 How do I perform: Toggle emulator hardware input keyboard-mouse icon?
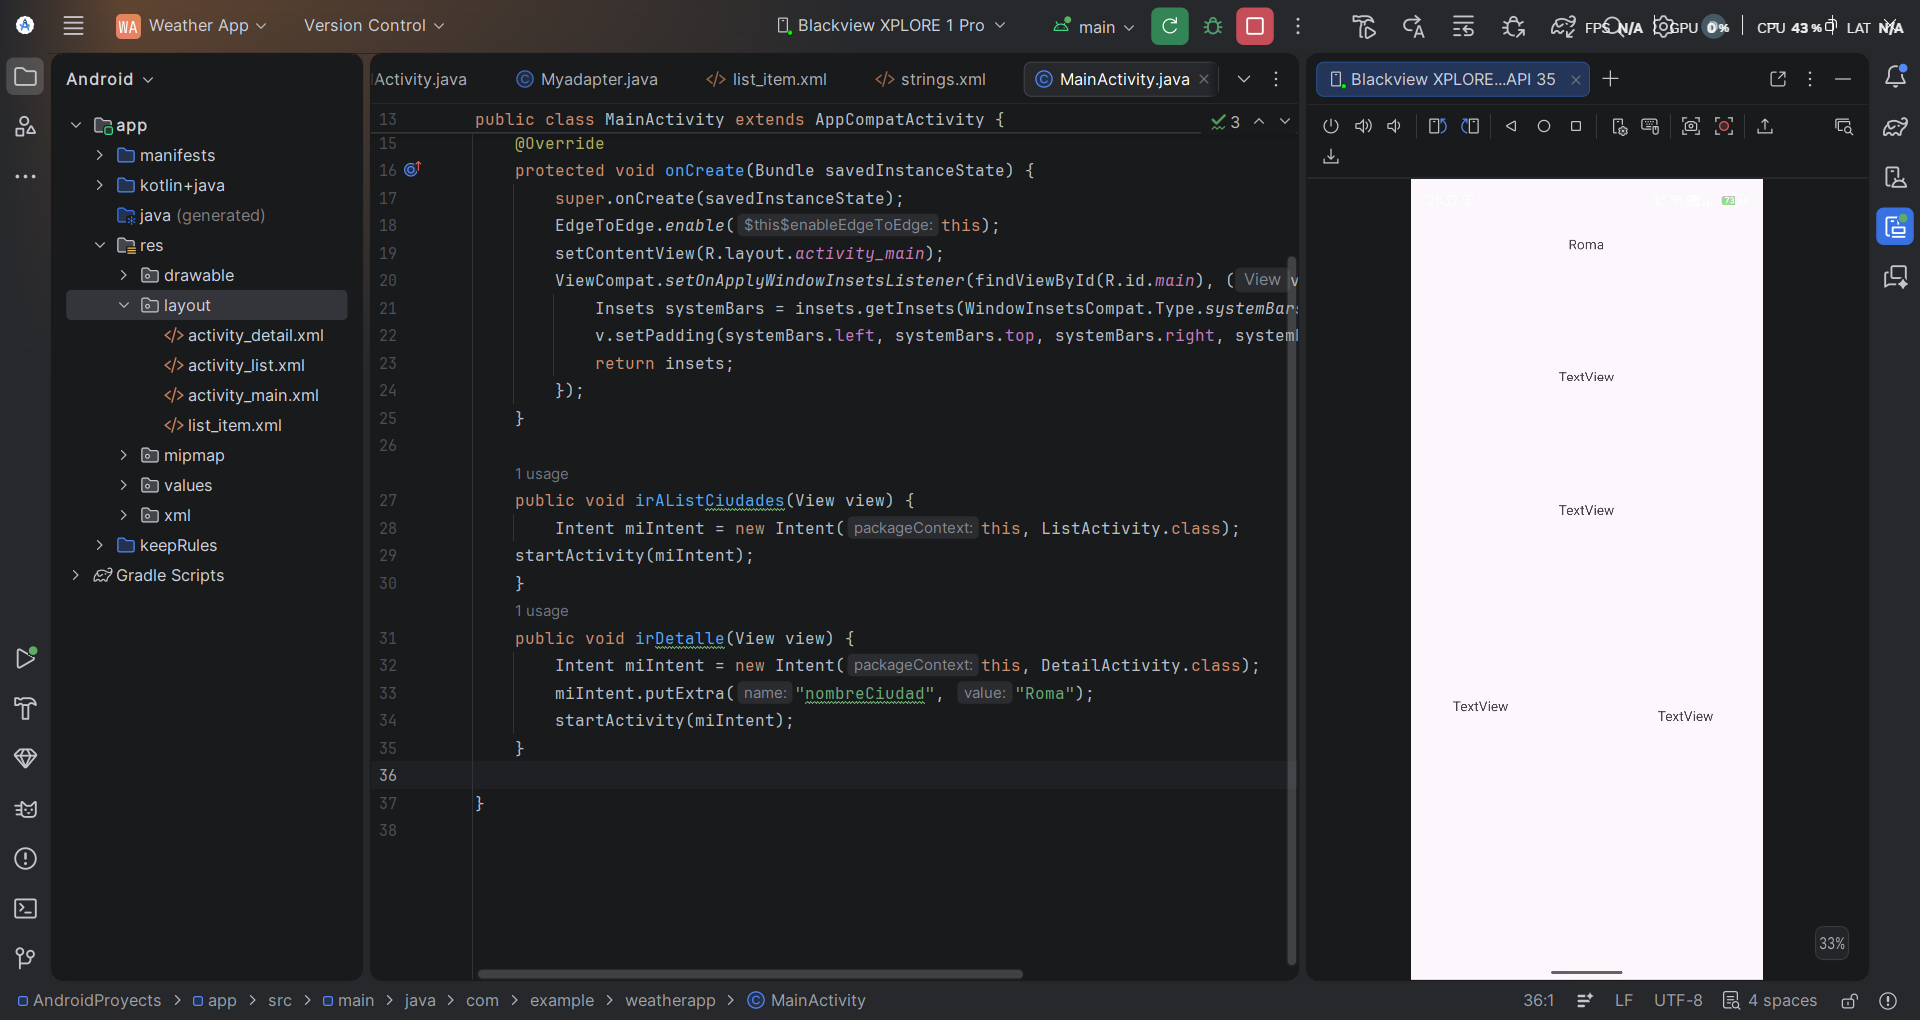(x=1650, y=126)
